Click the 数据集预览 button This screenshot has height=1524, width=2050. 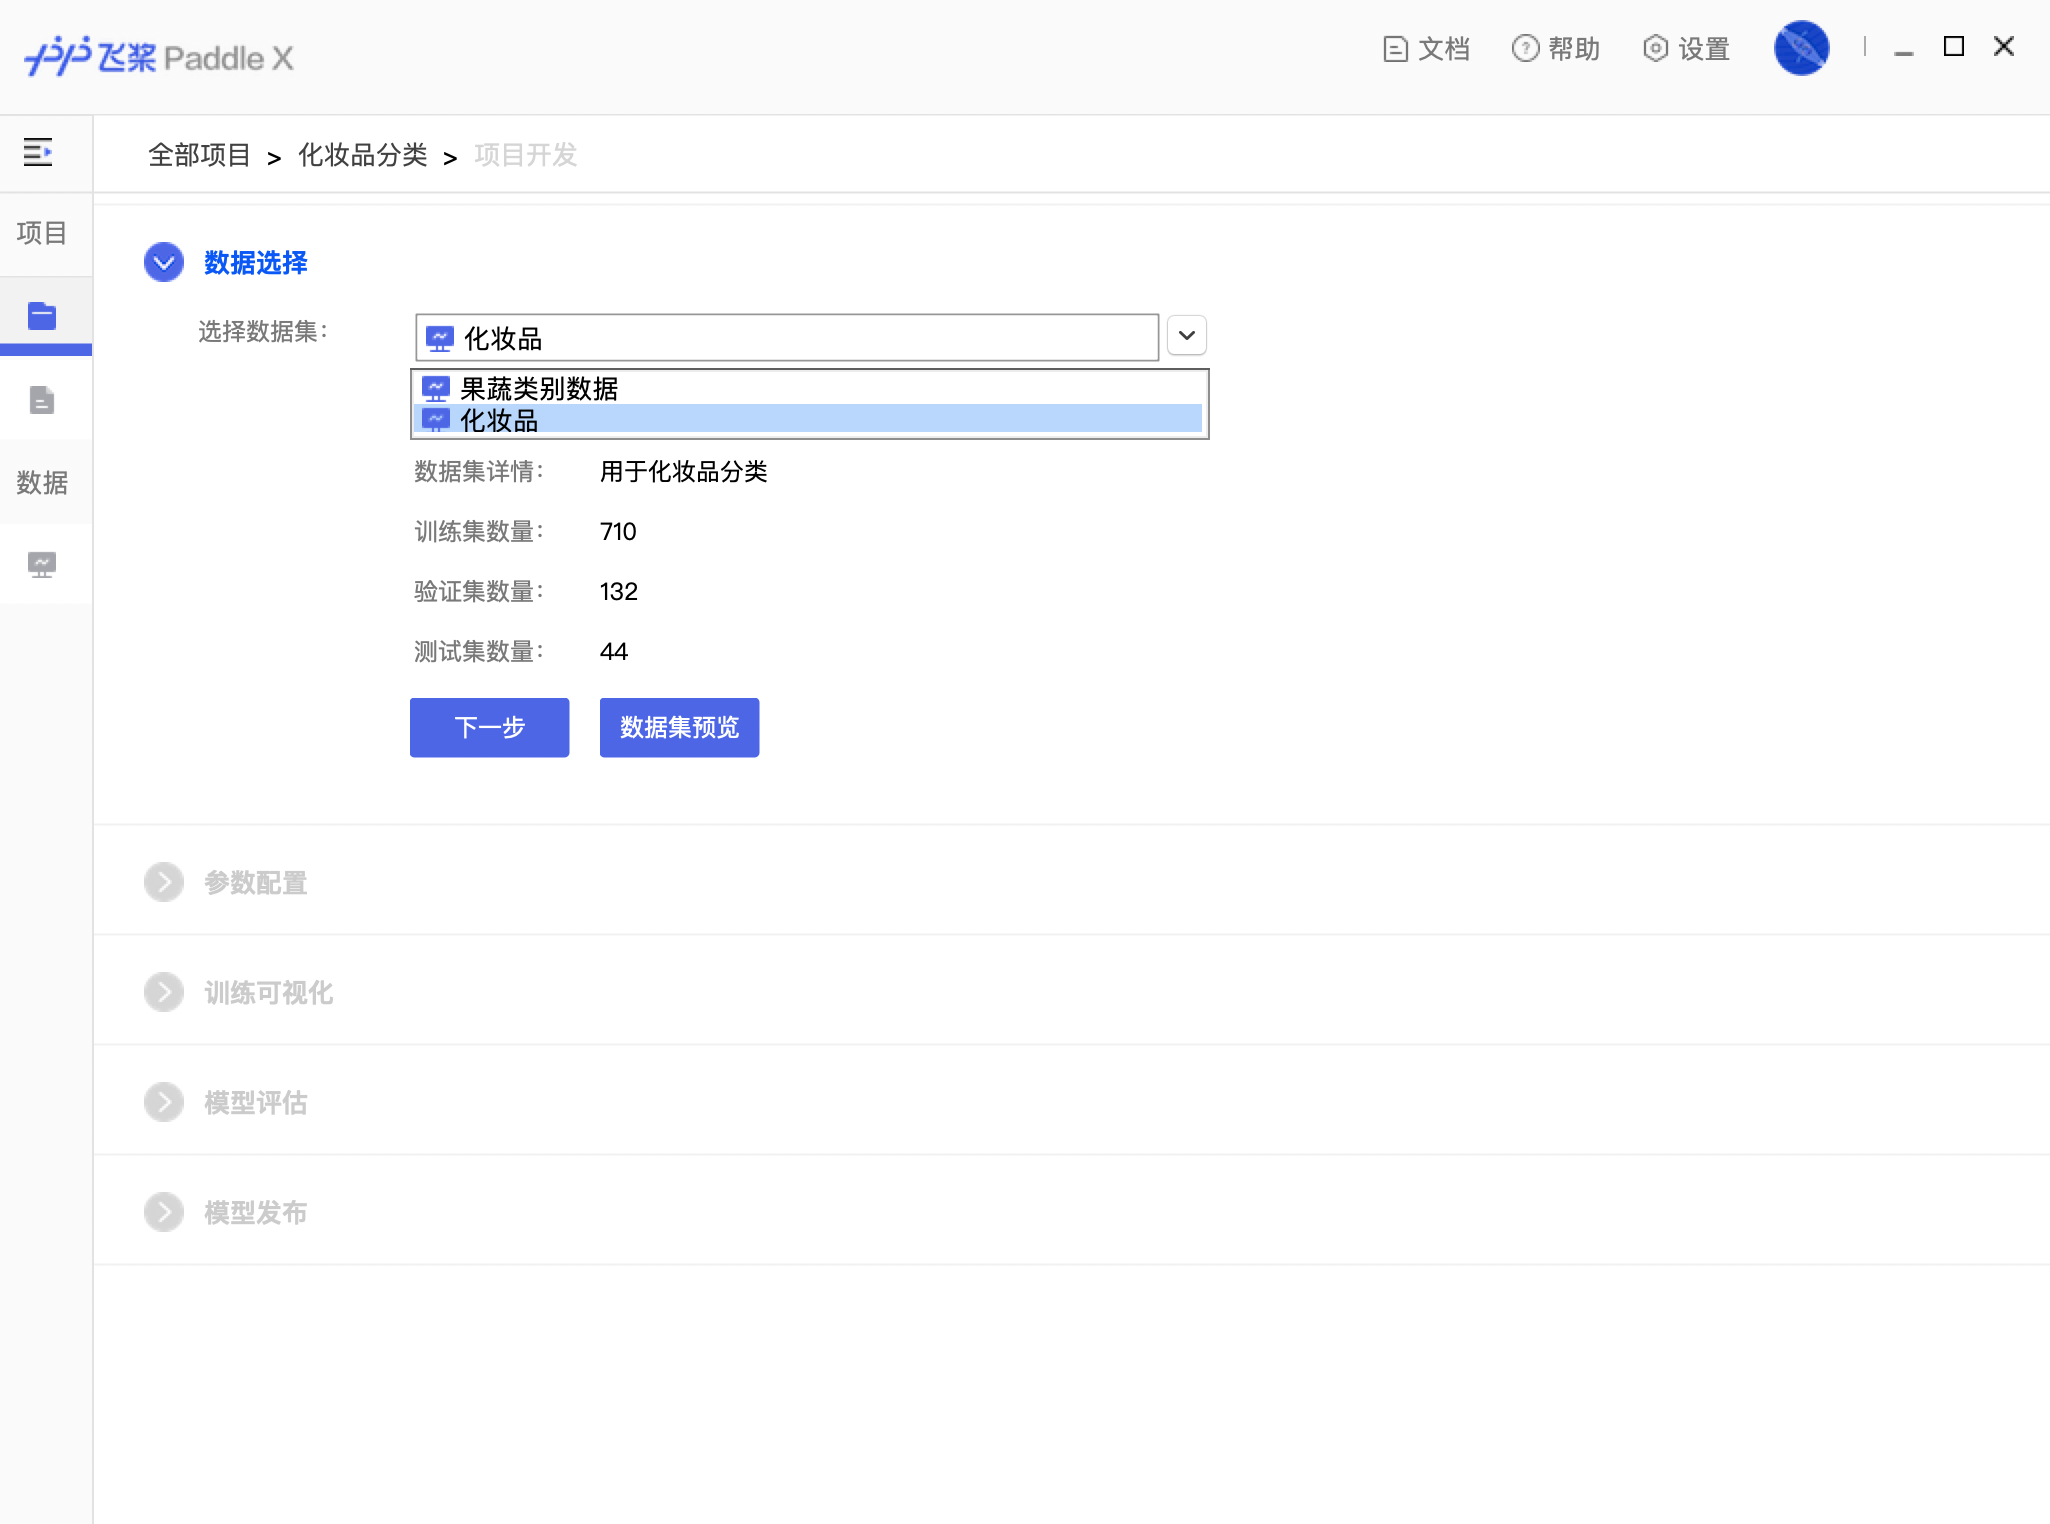(679, 727)
